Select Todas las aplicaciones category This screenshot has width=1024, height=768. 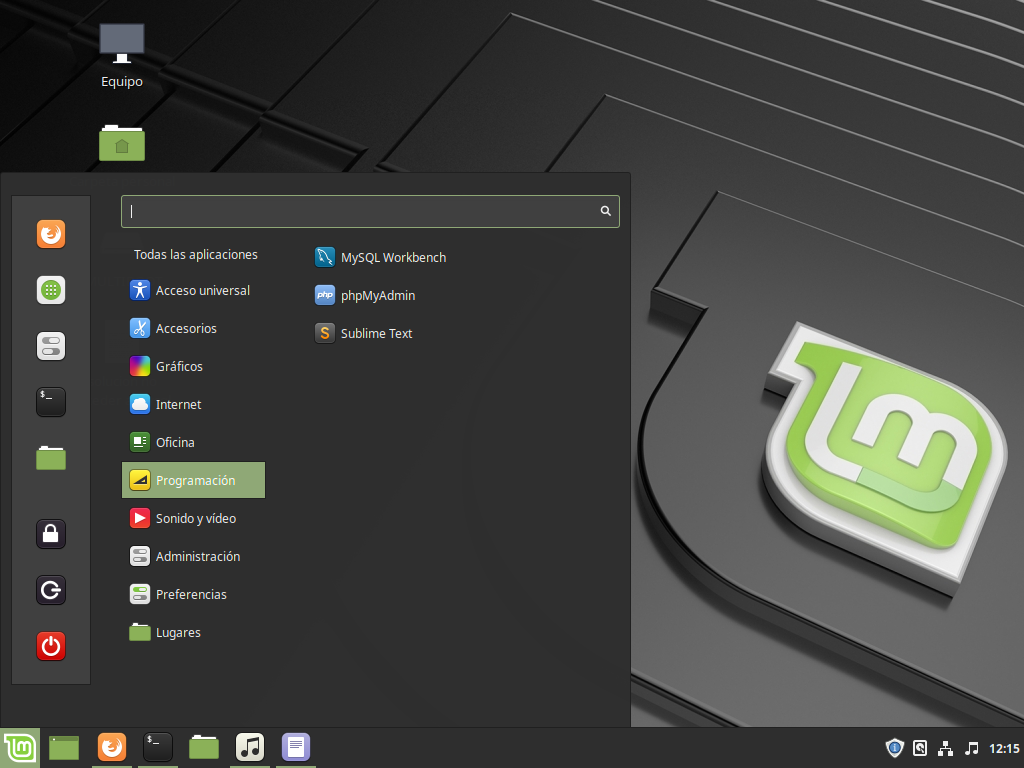[x=195, y=255]
